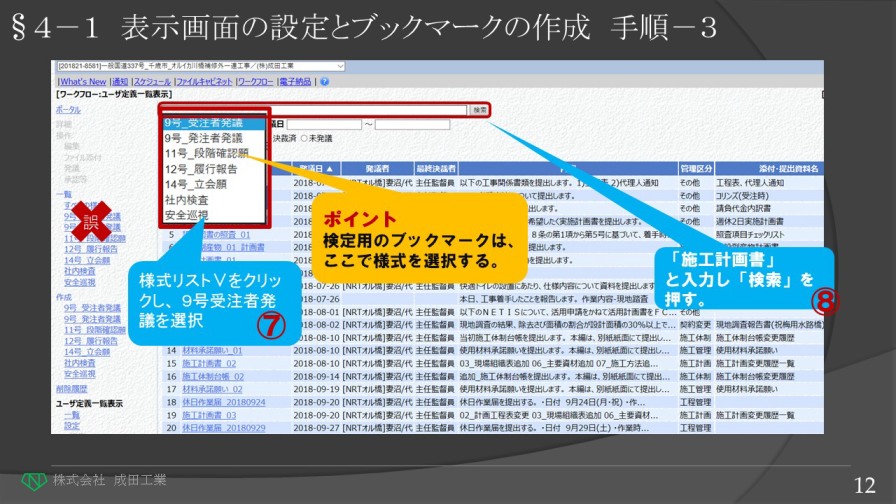Click the circled number 8 marker
The width and height of the screenshot is (896, 504).
tap(823, 300)
